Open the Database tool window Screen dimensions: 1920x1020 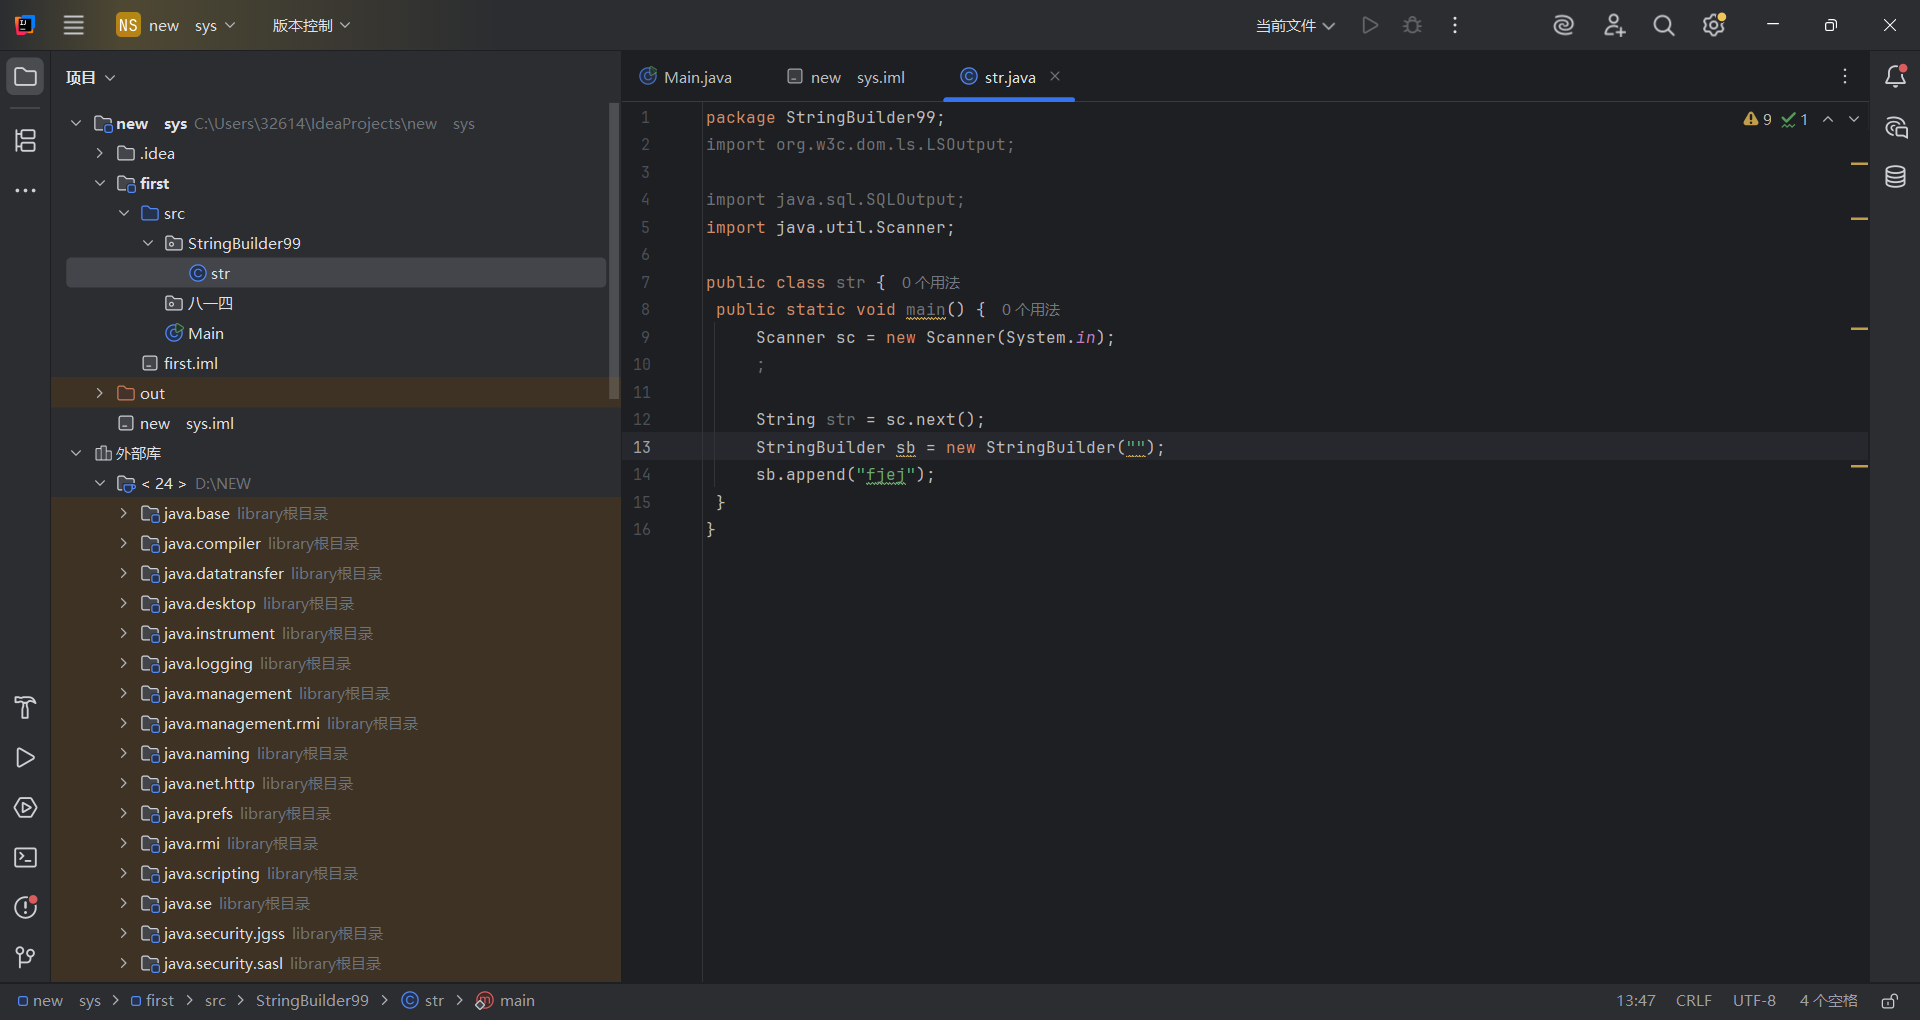(x=1895, y=177)
